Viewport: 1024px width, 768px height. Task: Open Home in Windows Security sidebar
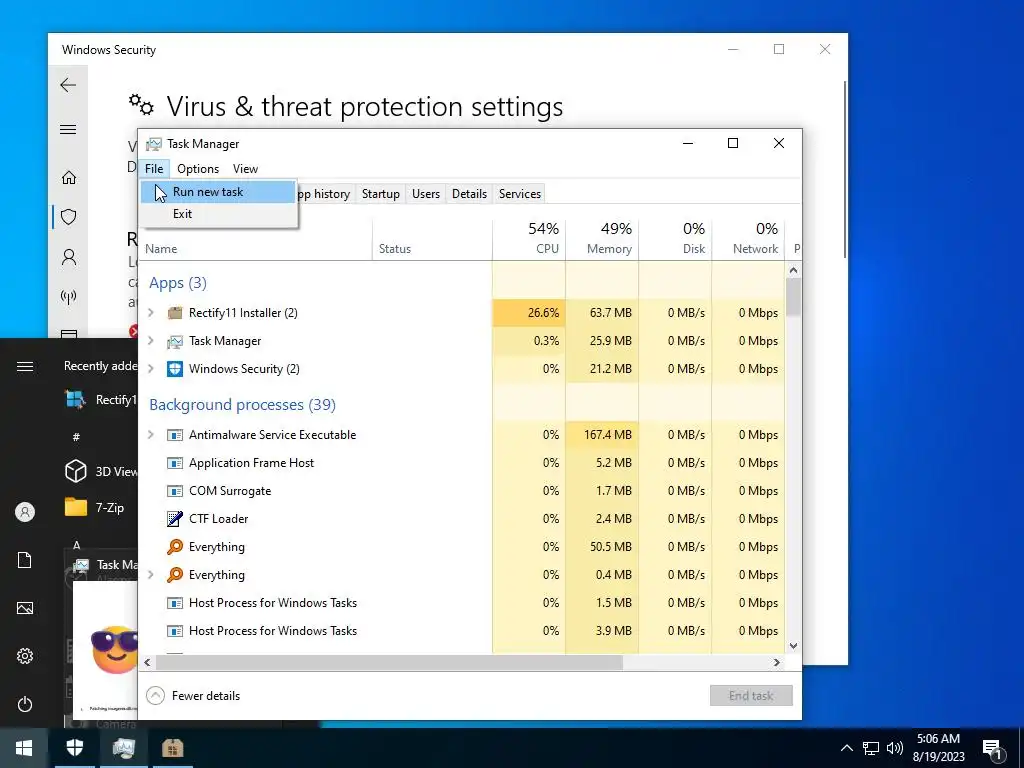pos(69,178)
